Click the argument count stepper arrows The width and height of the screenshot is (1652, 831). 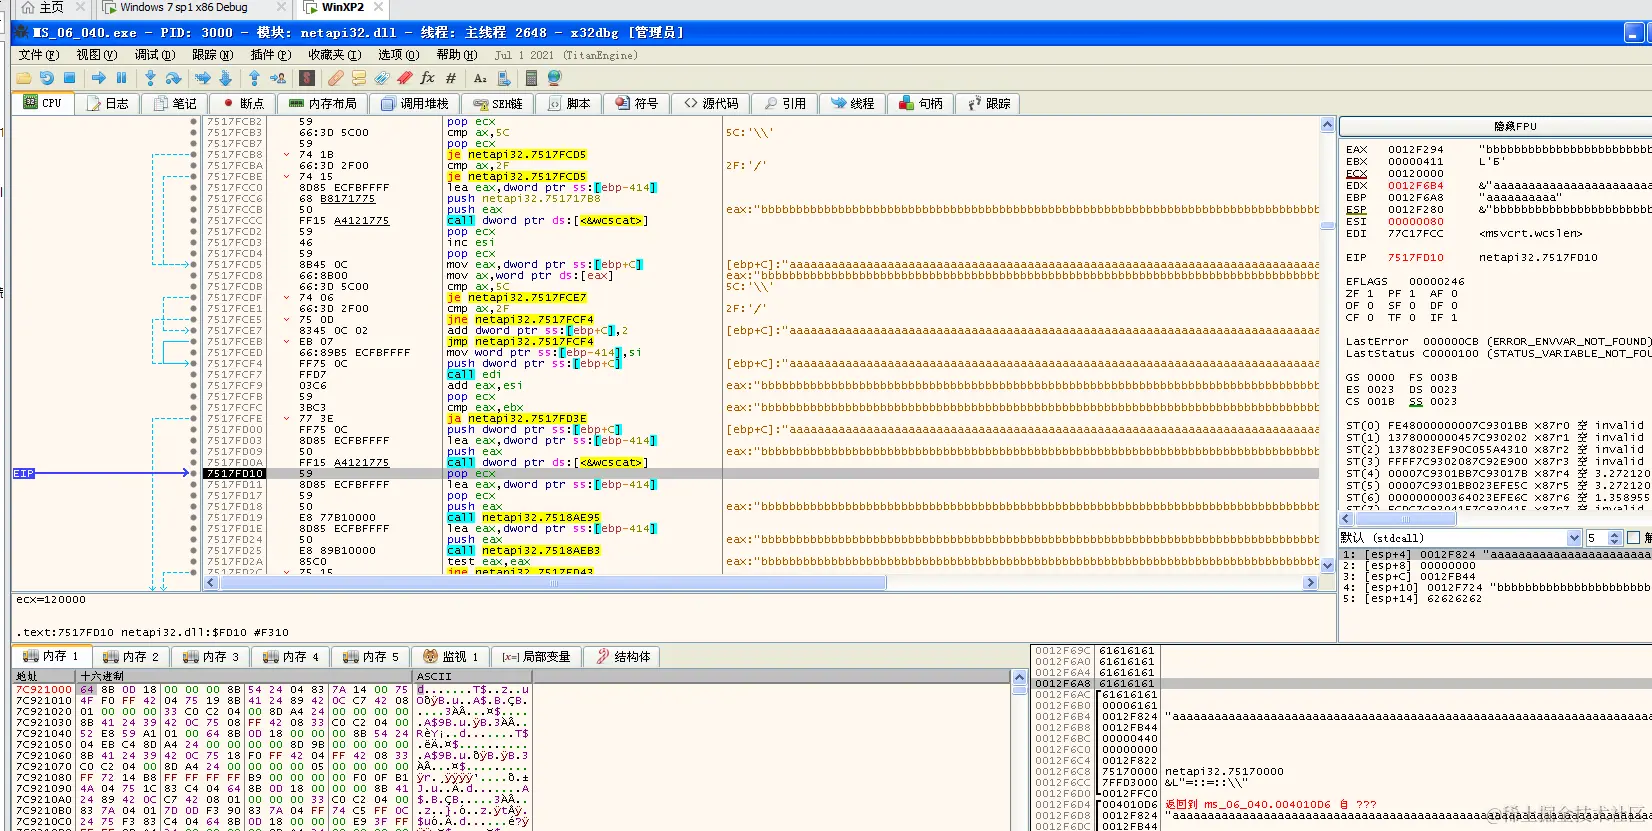click(1614, 538)
